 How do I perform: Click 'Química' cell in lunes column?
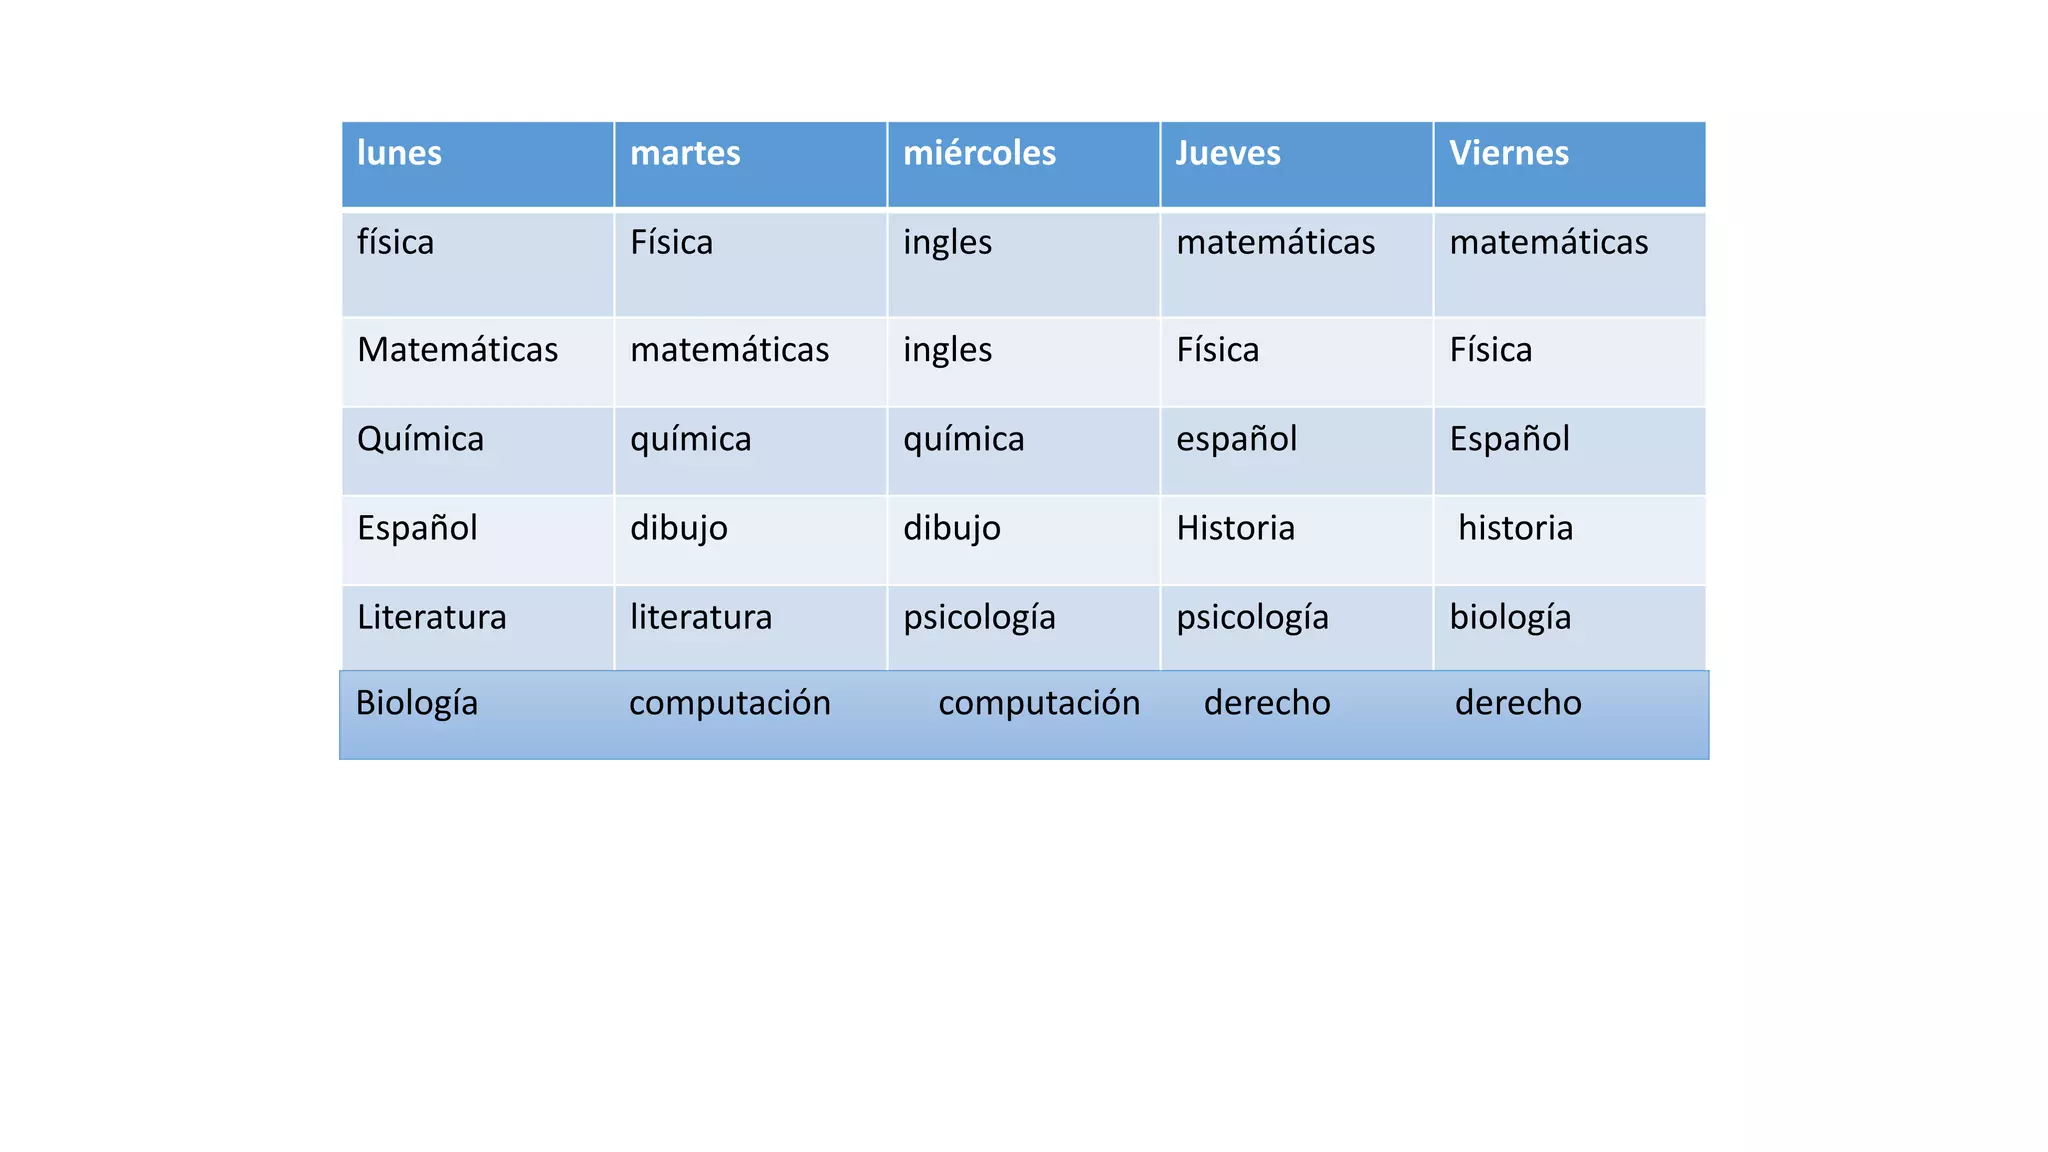(x=420, y=439)
